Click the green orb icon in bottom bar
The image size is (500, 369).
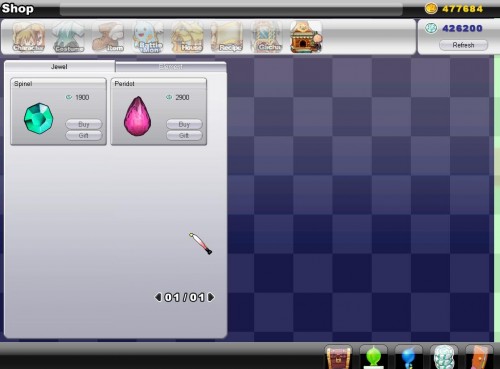tap(374, 357)
